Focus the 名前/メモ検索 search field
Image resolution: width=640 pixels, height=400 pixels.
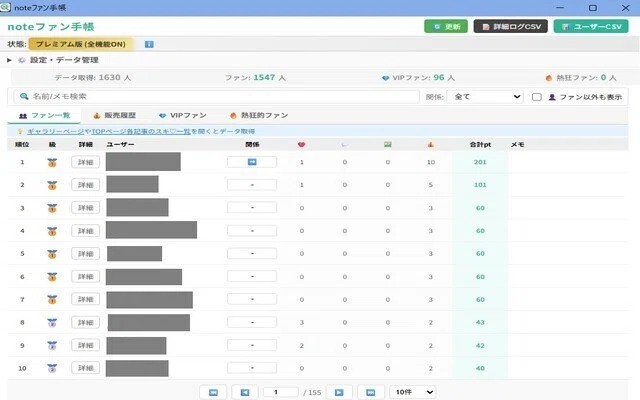pos(217,96)
